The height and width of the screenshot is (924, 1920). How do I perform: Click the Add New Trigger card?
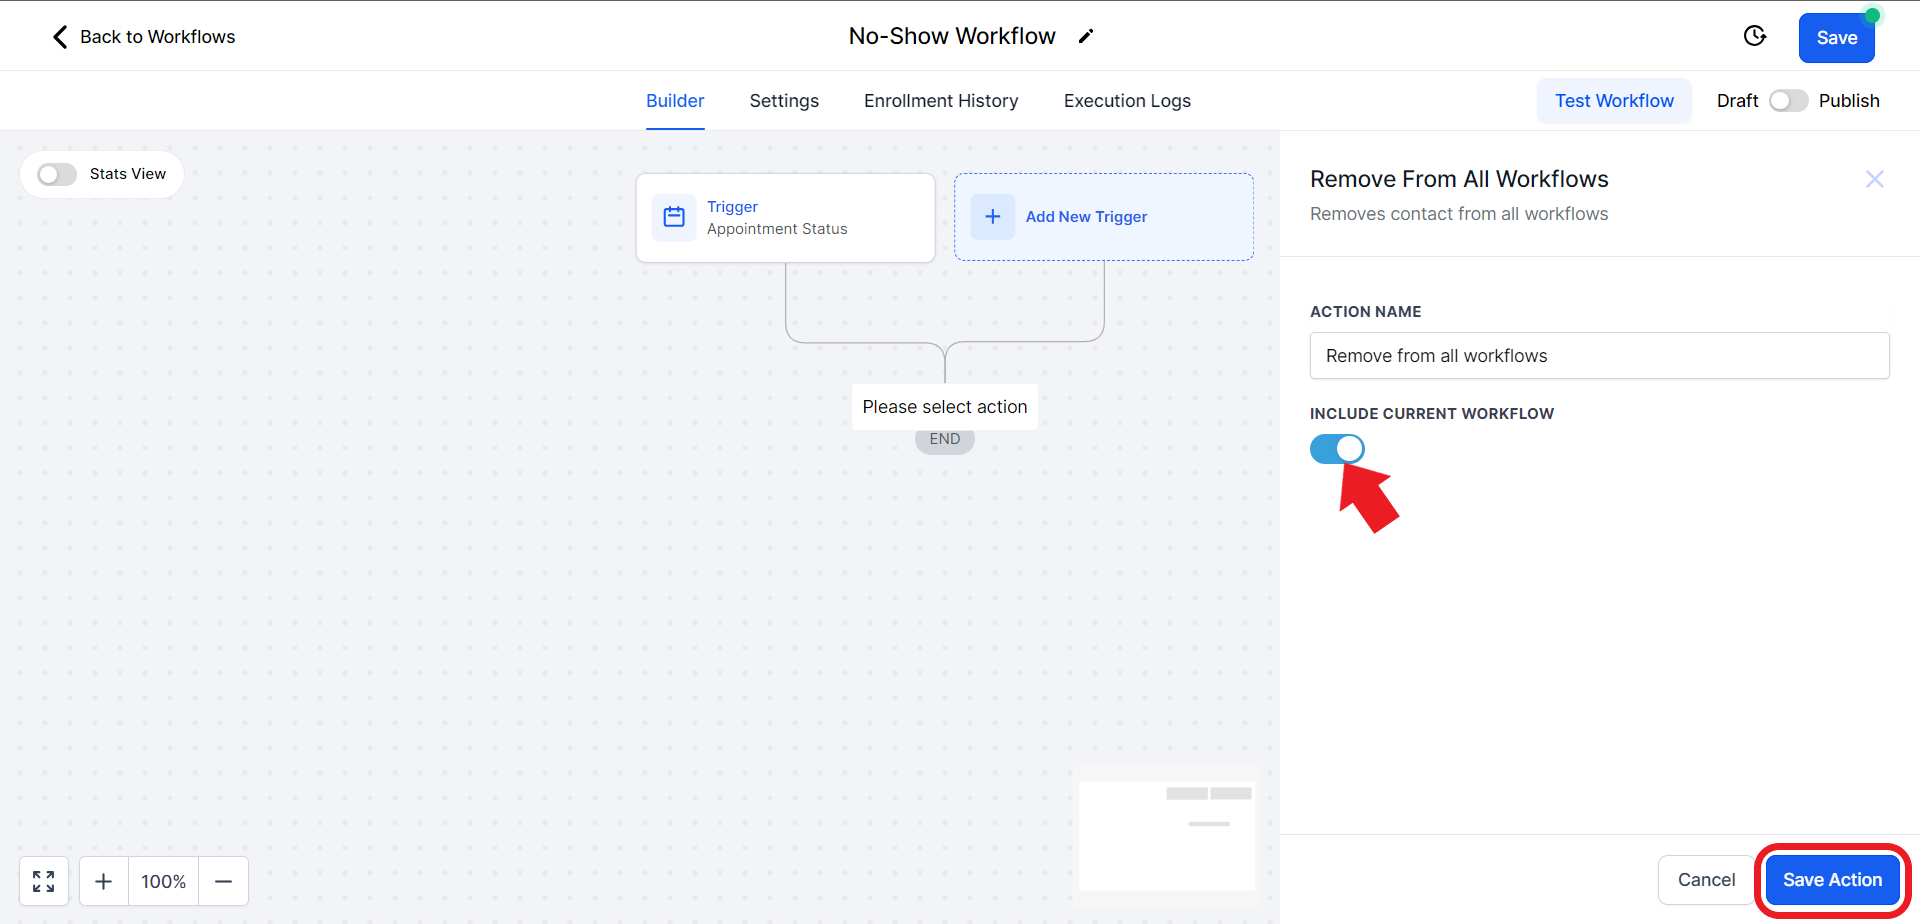(1104, 217)
